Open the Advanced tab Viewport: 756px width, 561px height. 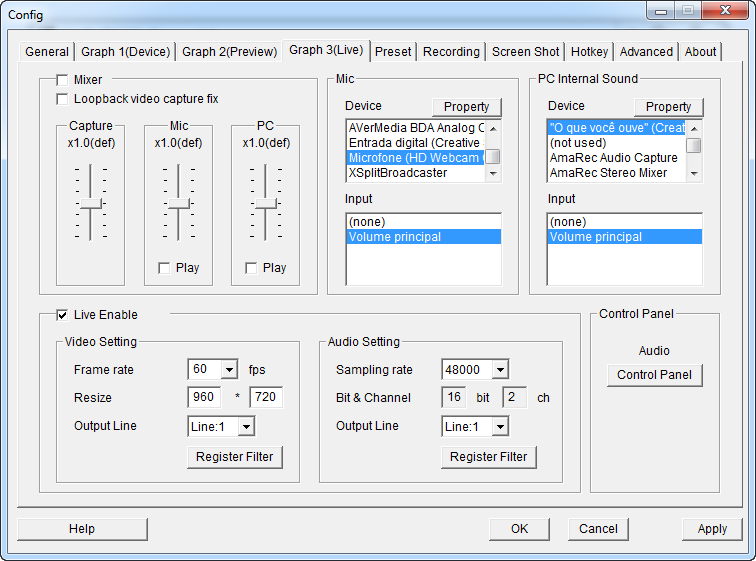pos(646,52)
